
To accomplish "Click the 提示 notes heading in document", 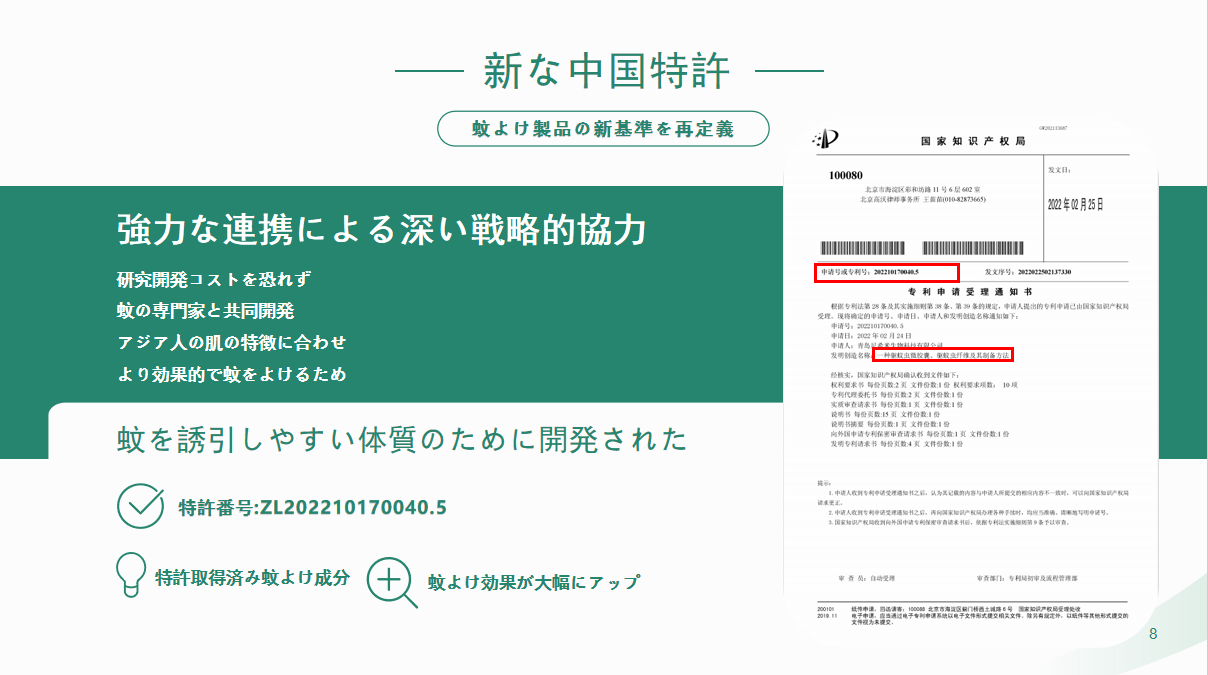I will [x=824, y=481].
